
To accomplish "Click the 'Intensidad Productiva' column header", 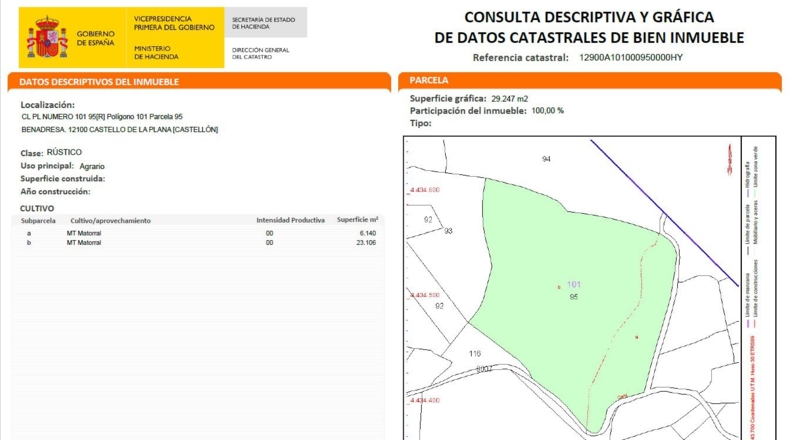I will coord(290,220).
